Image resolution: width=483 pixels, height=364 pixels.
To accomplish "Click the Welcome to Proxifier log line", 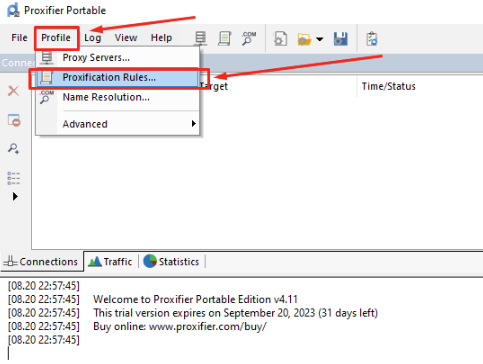I will coord(195,299).
